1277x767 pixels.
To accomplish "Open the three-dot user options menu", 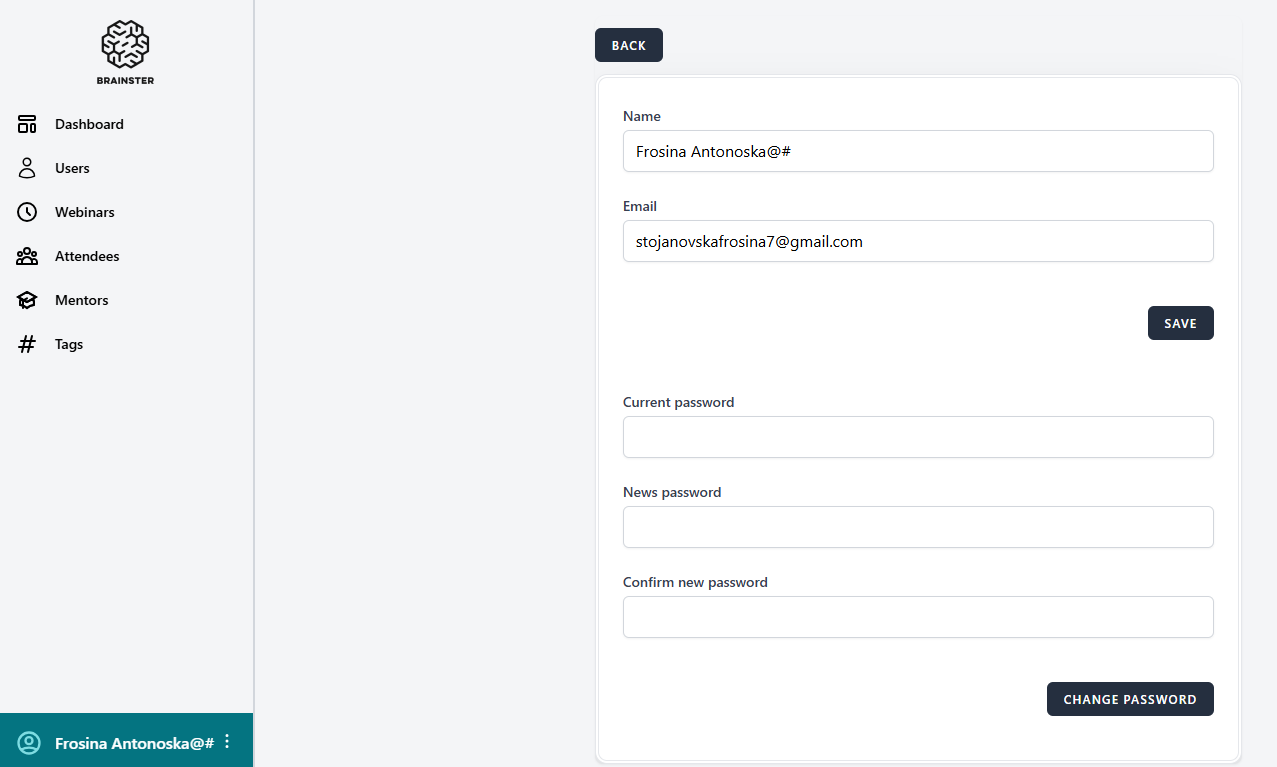I will pos(227,742).
